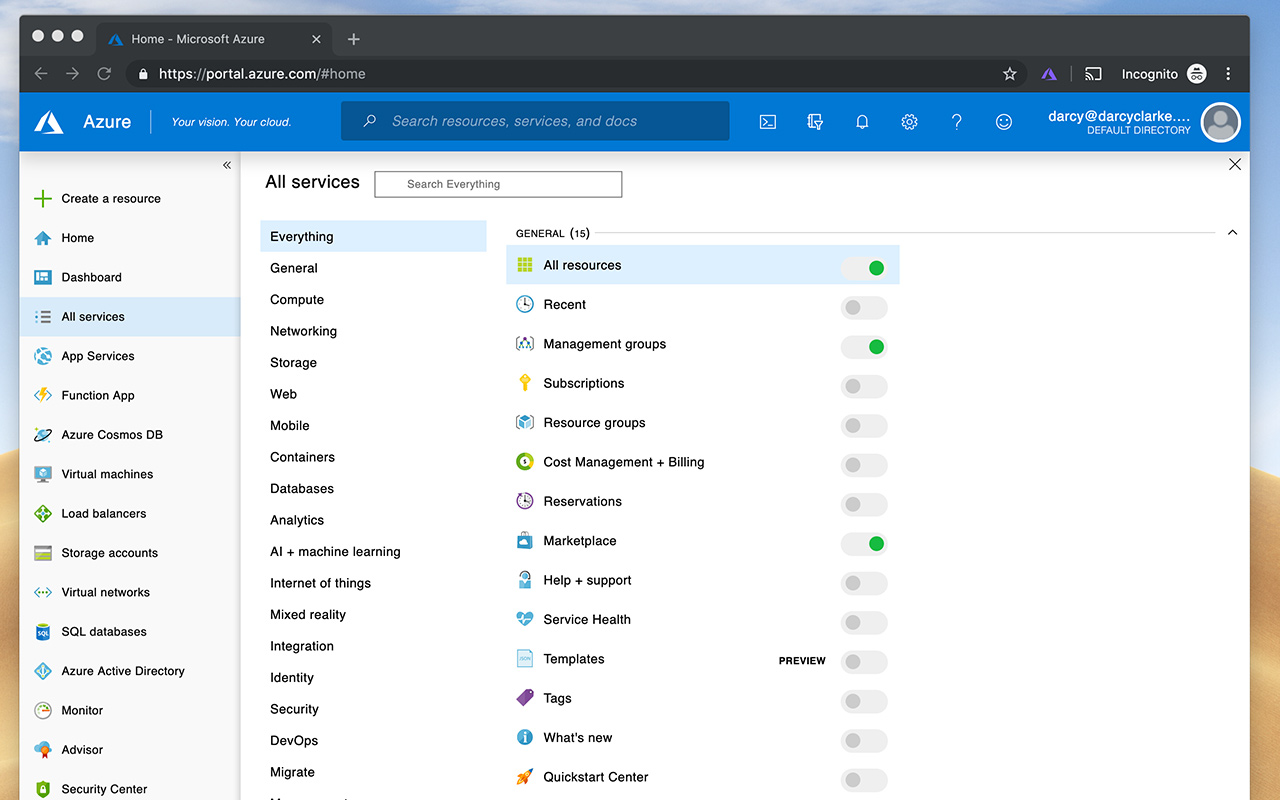The width and height of the screenshot is (1280, 800).
Task: Open All services in the sidebar
Action: click(x=130, y=317)
